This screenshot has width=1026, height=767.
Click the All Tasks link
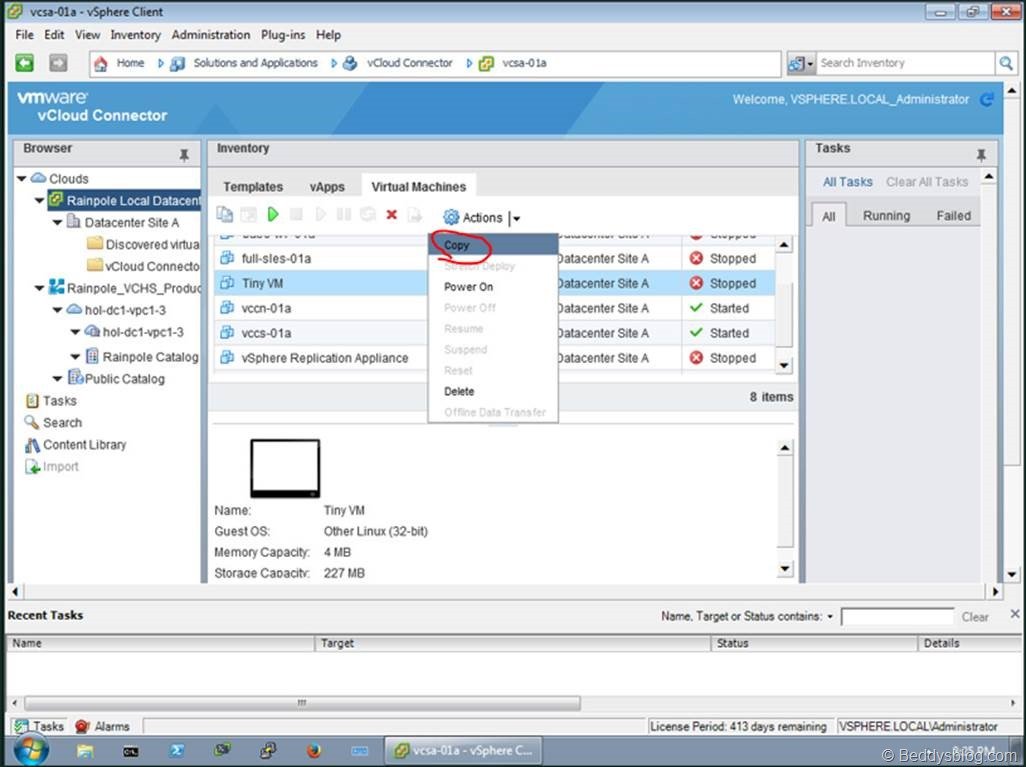[x=847, y=182]
